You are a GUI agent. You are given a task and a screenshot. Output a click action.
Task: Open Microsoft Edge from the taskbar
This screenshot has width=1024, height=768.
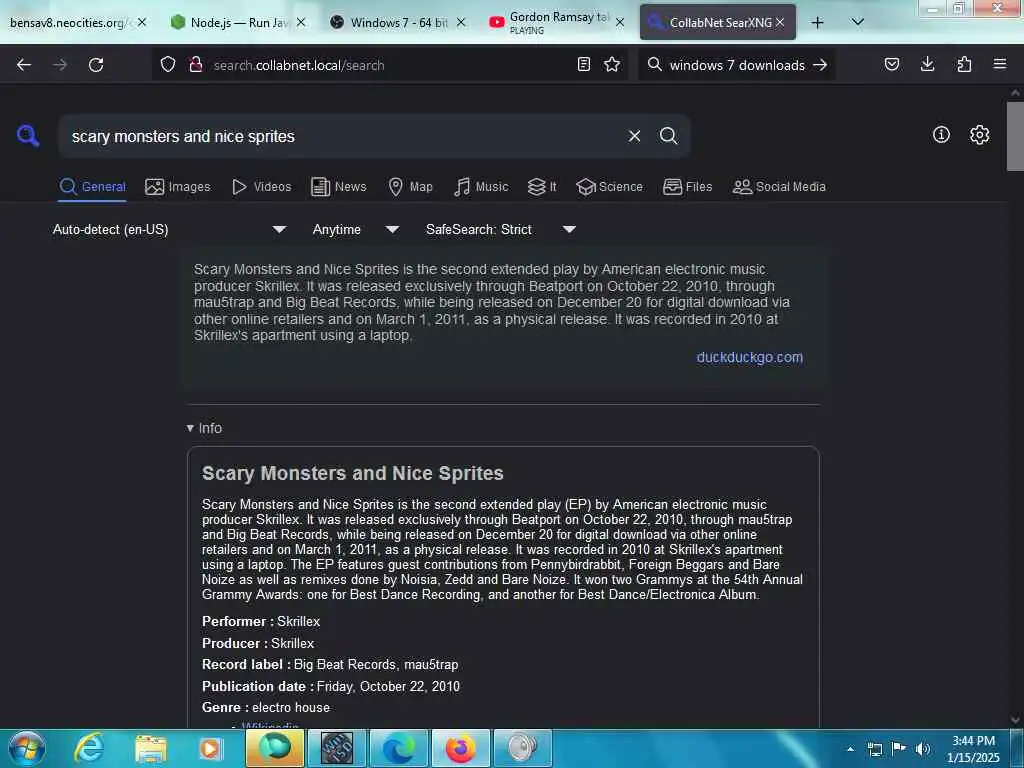pos(398,748)
